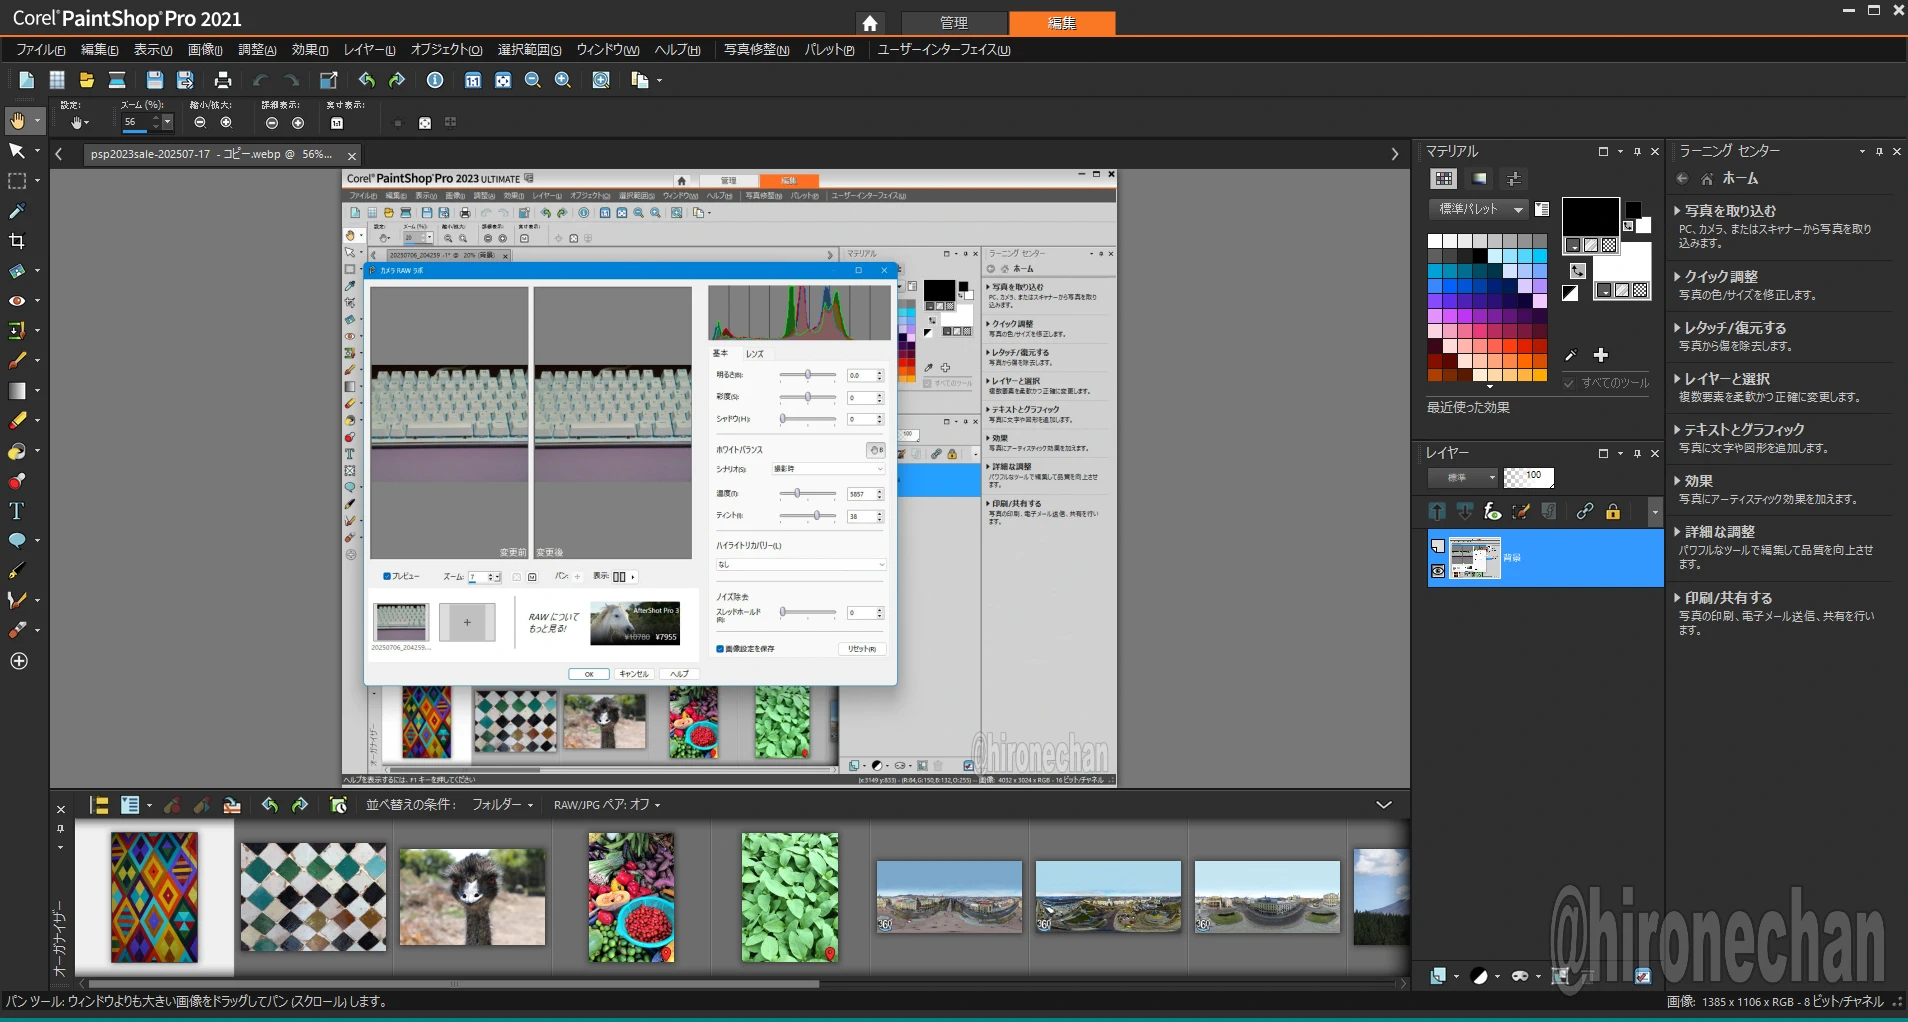The width and height of the screenshot is (1908, 1022).
Task: Collapse the organizer panel chevron
Action: coord(1384,805)
